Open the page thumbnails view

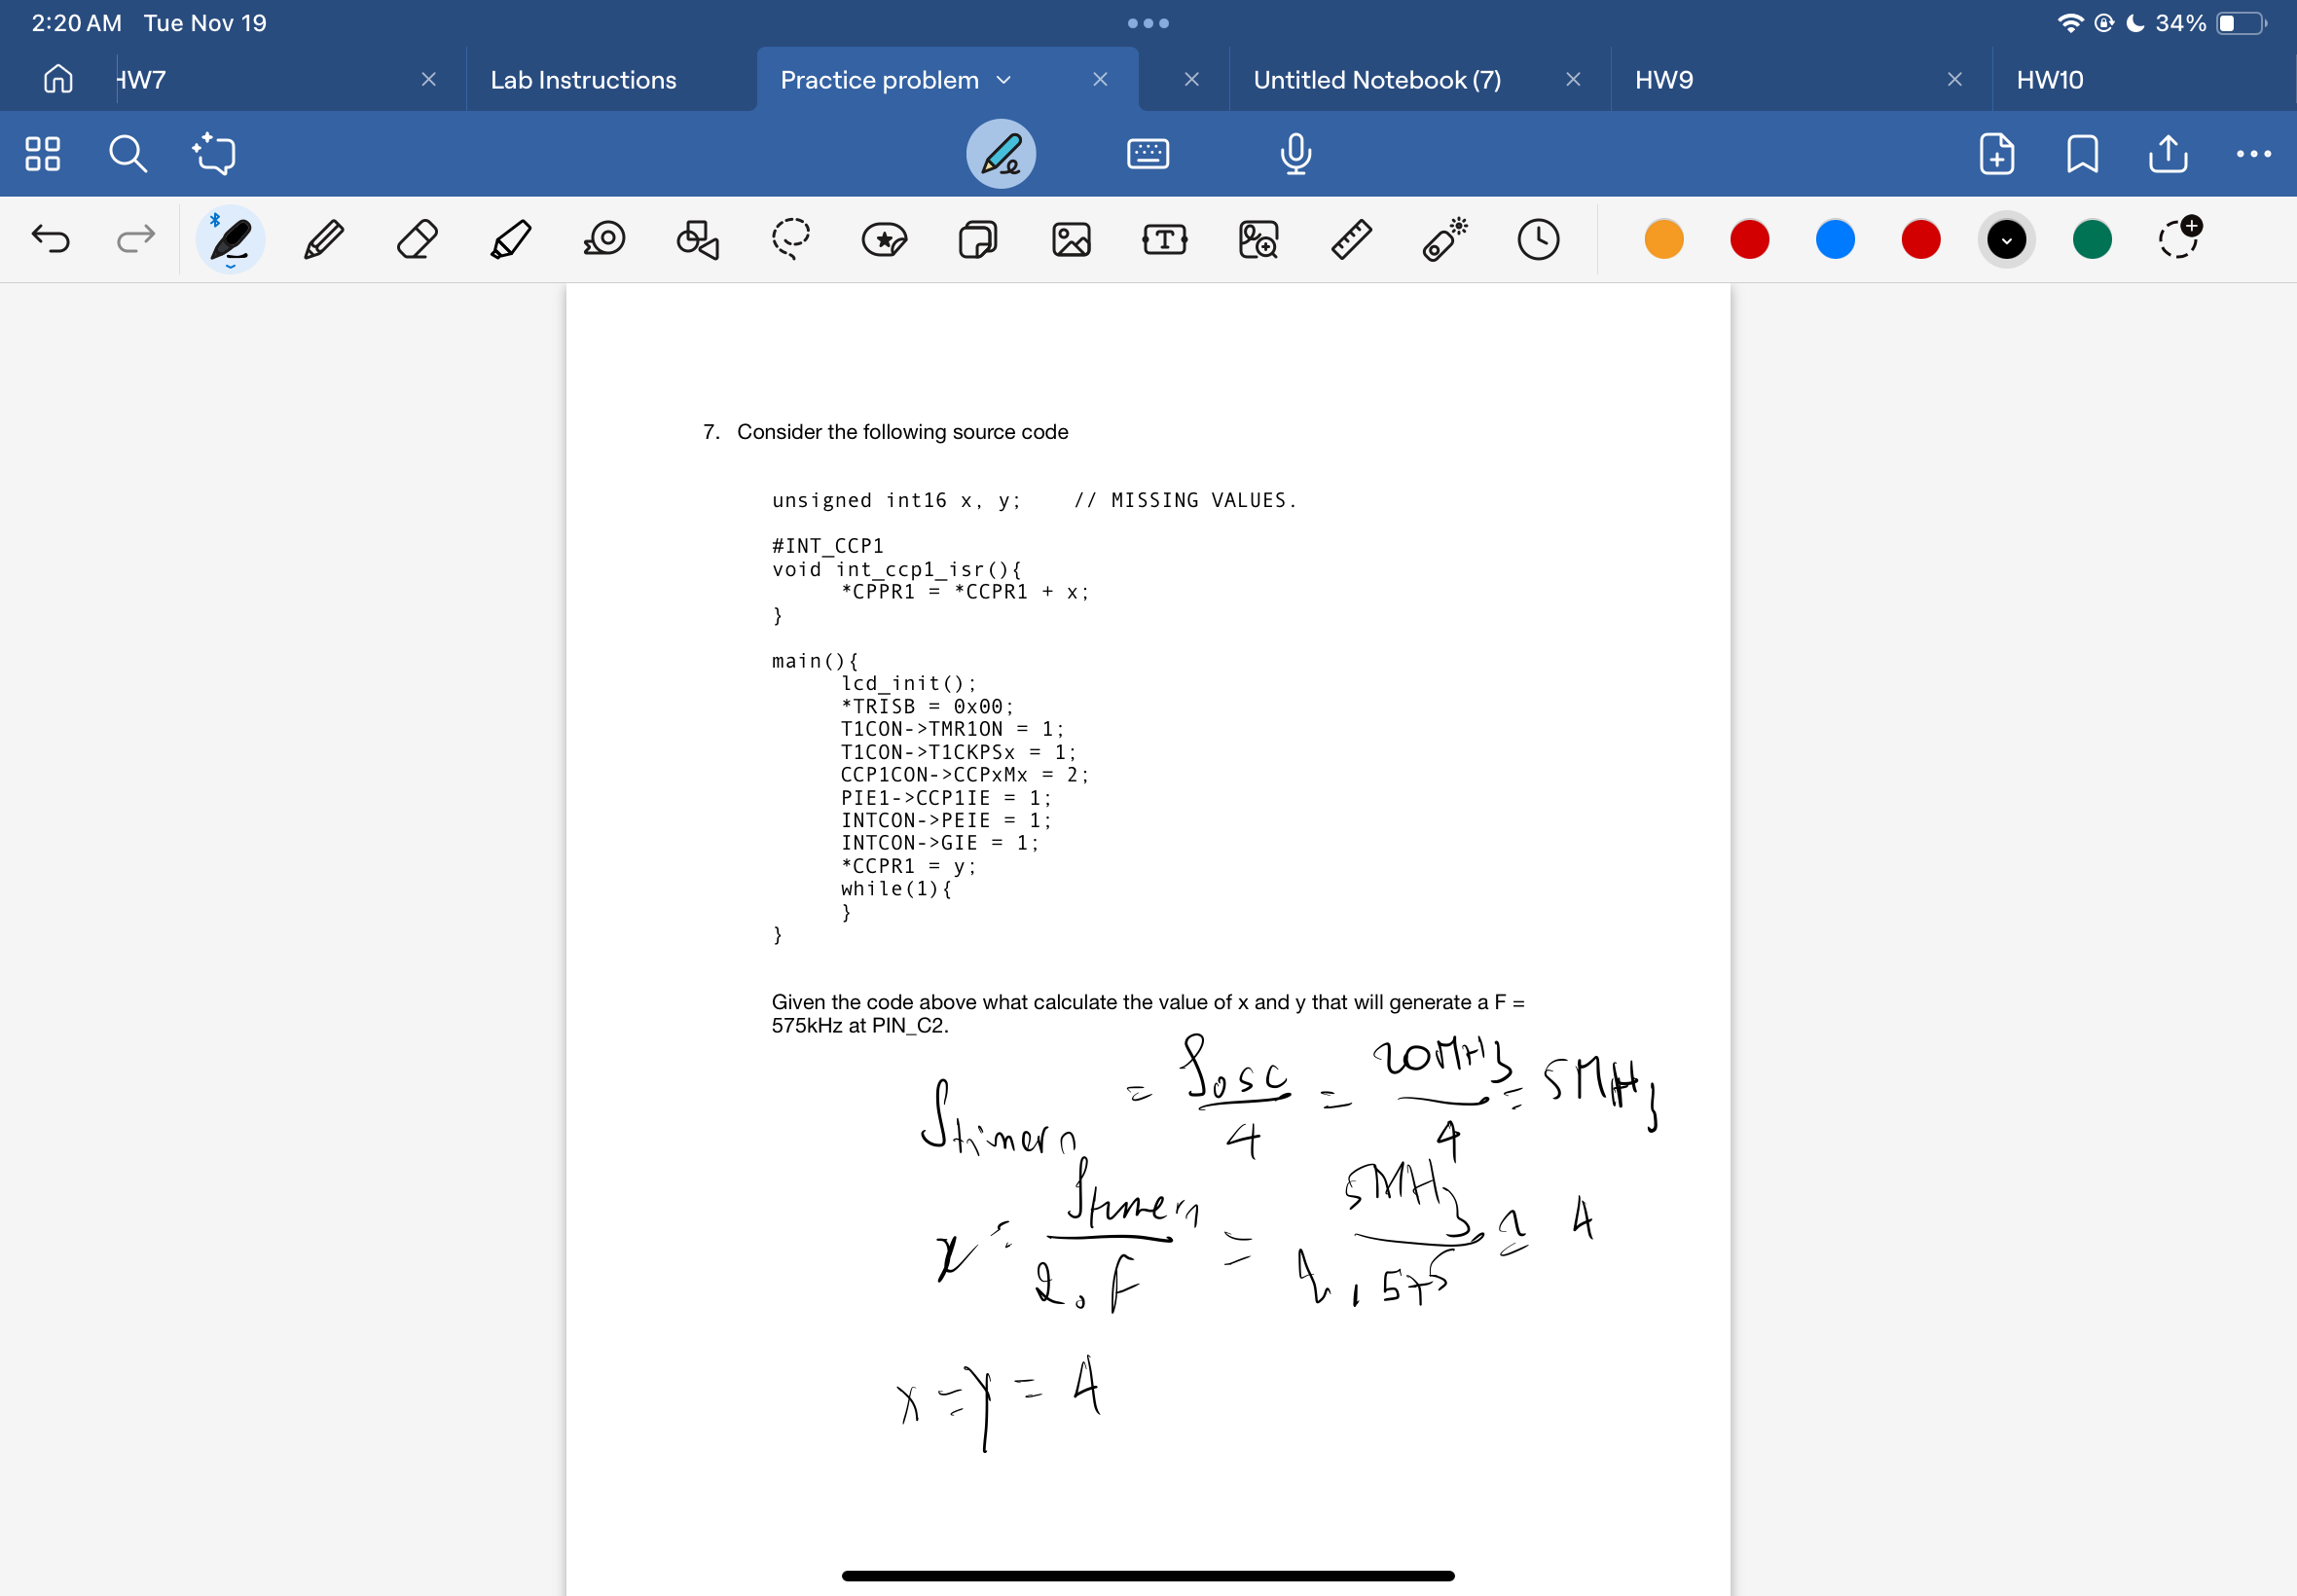41,153
